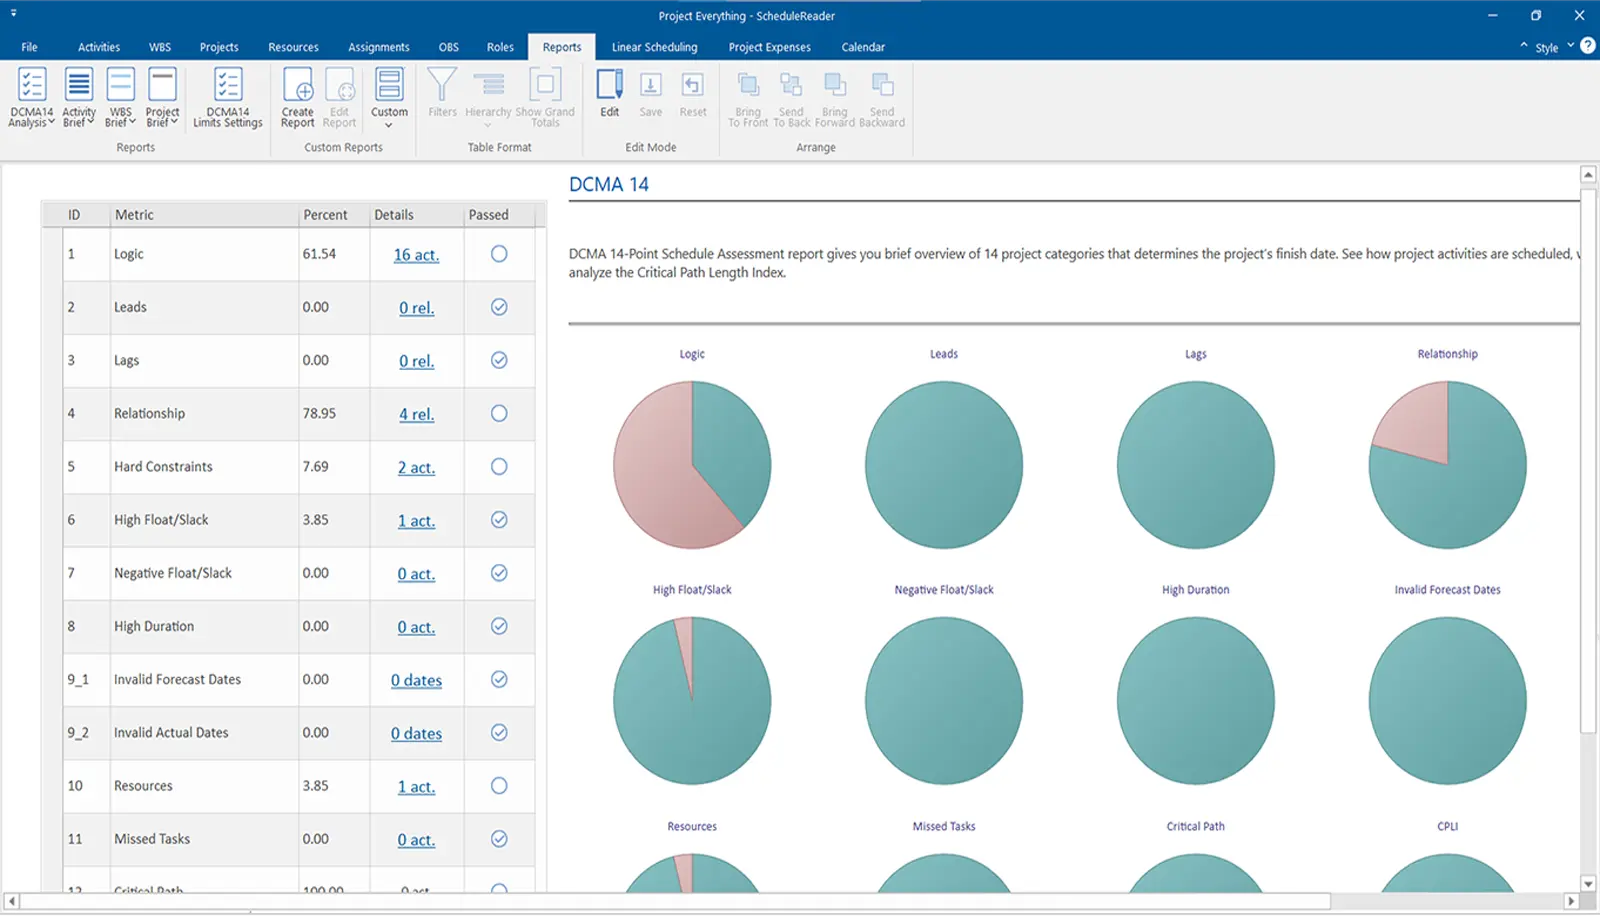1600x916 pixels.
Task: Toggle the Passed checkmark for Leads row
Action: click(499, 307)
